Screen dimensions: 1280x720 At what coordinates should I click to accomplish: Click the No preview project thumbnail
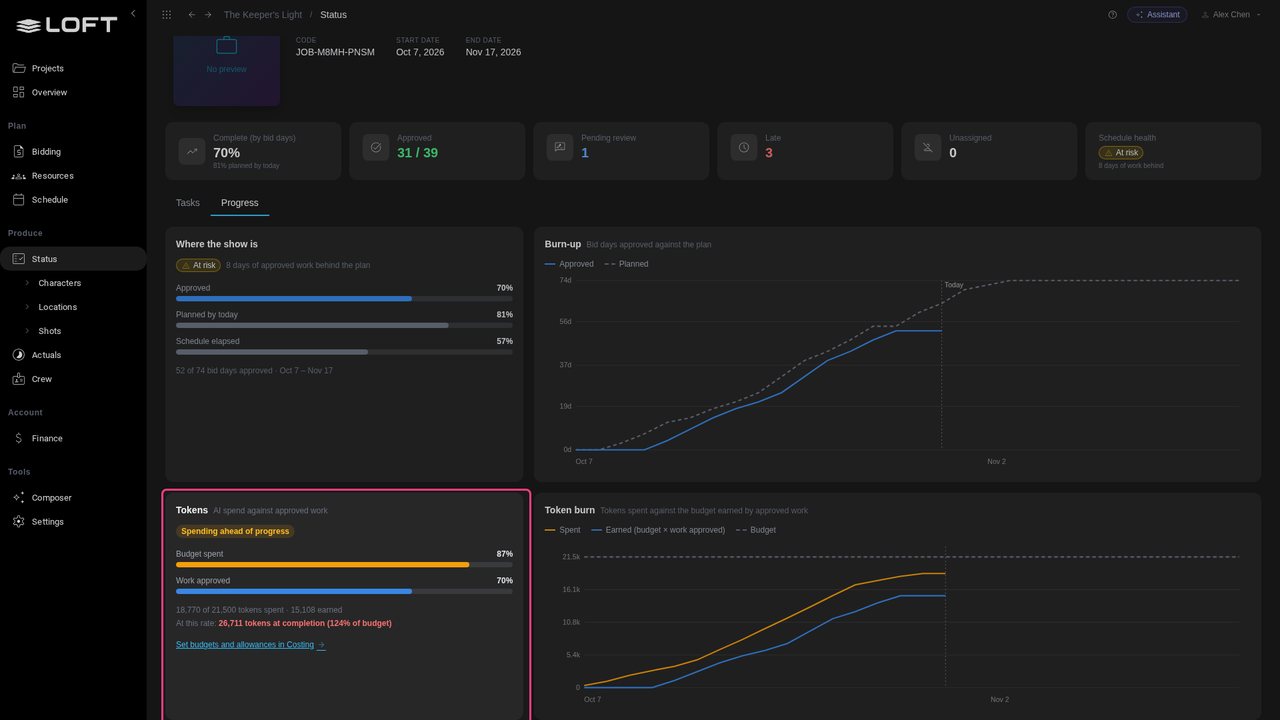(x=227, y=70)
